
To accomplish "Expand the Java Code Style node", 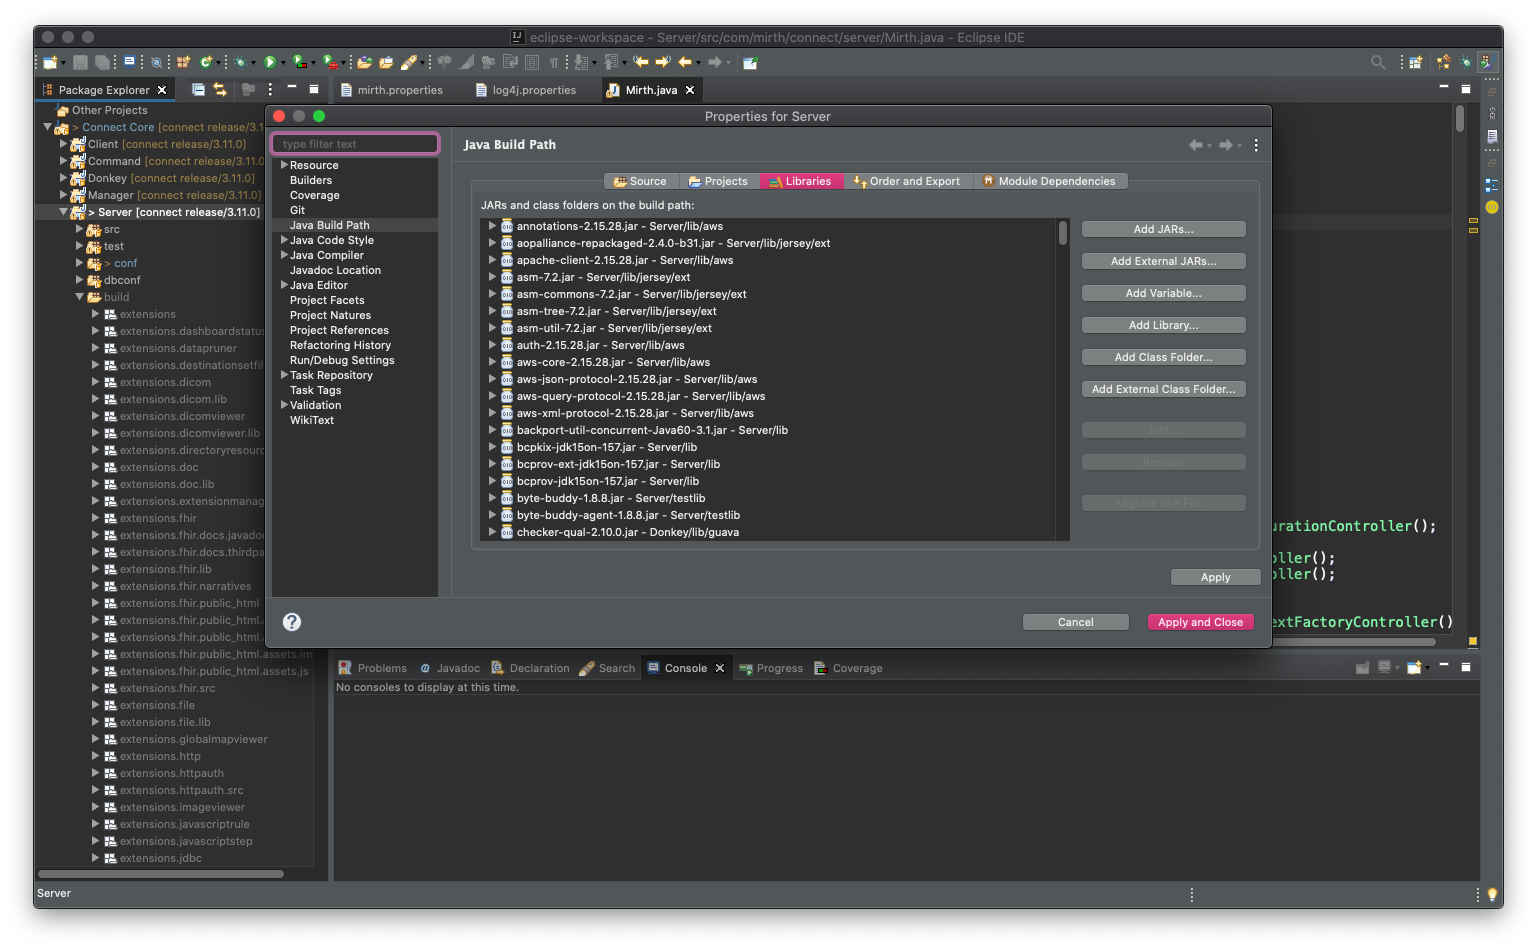I will pos(284,240).
